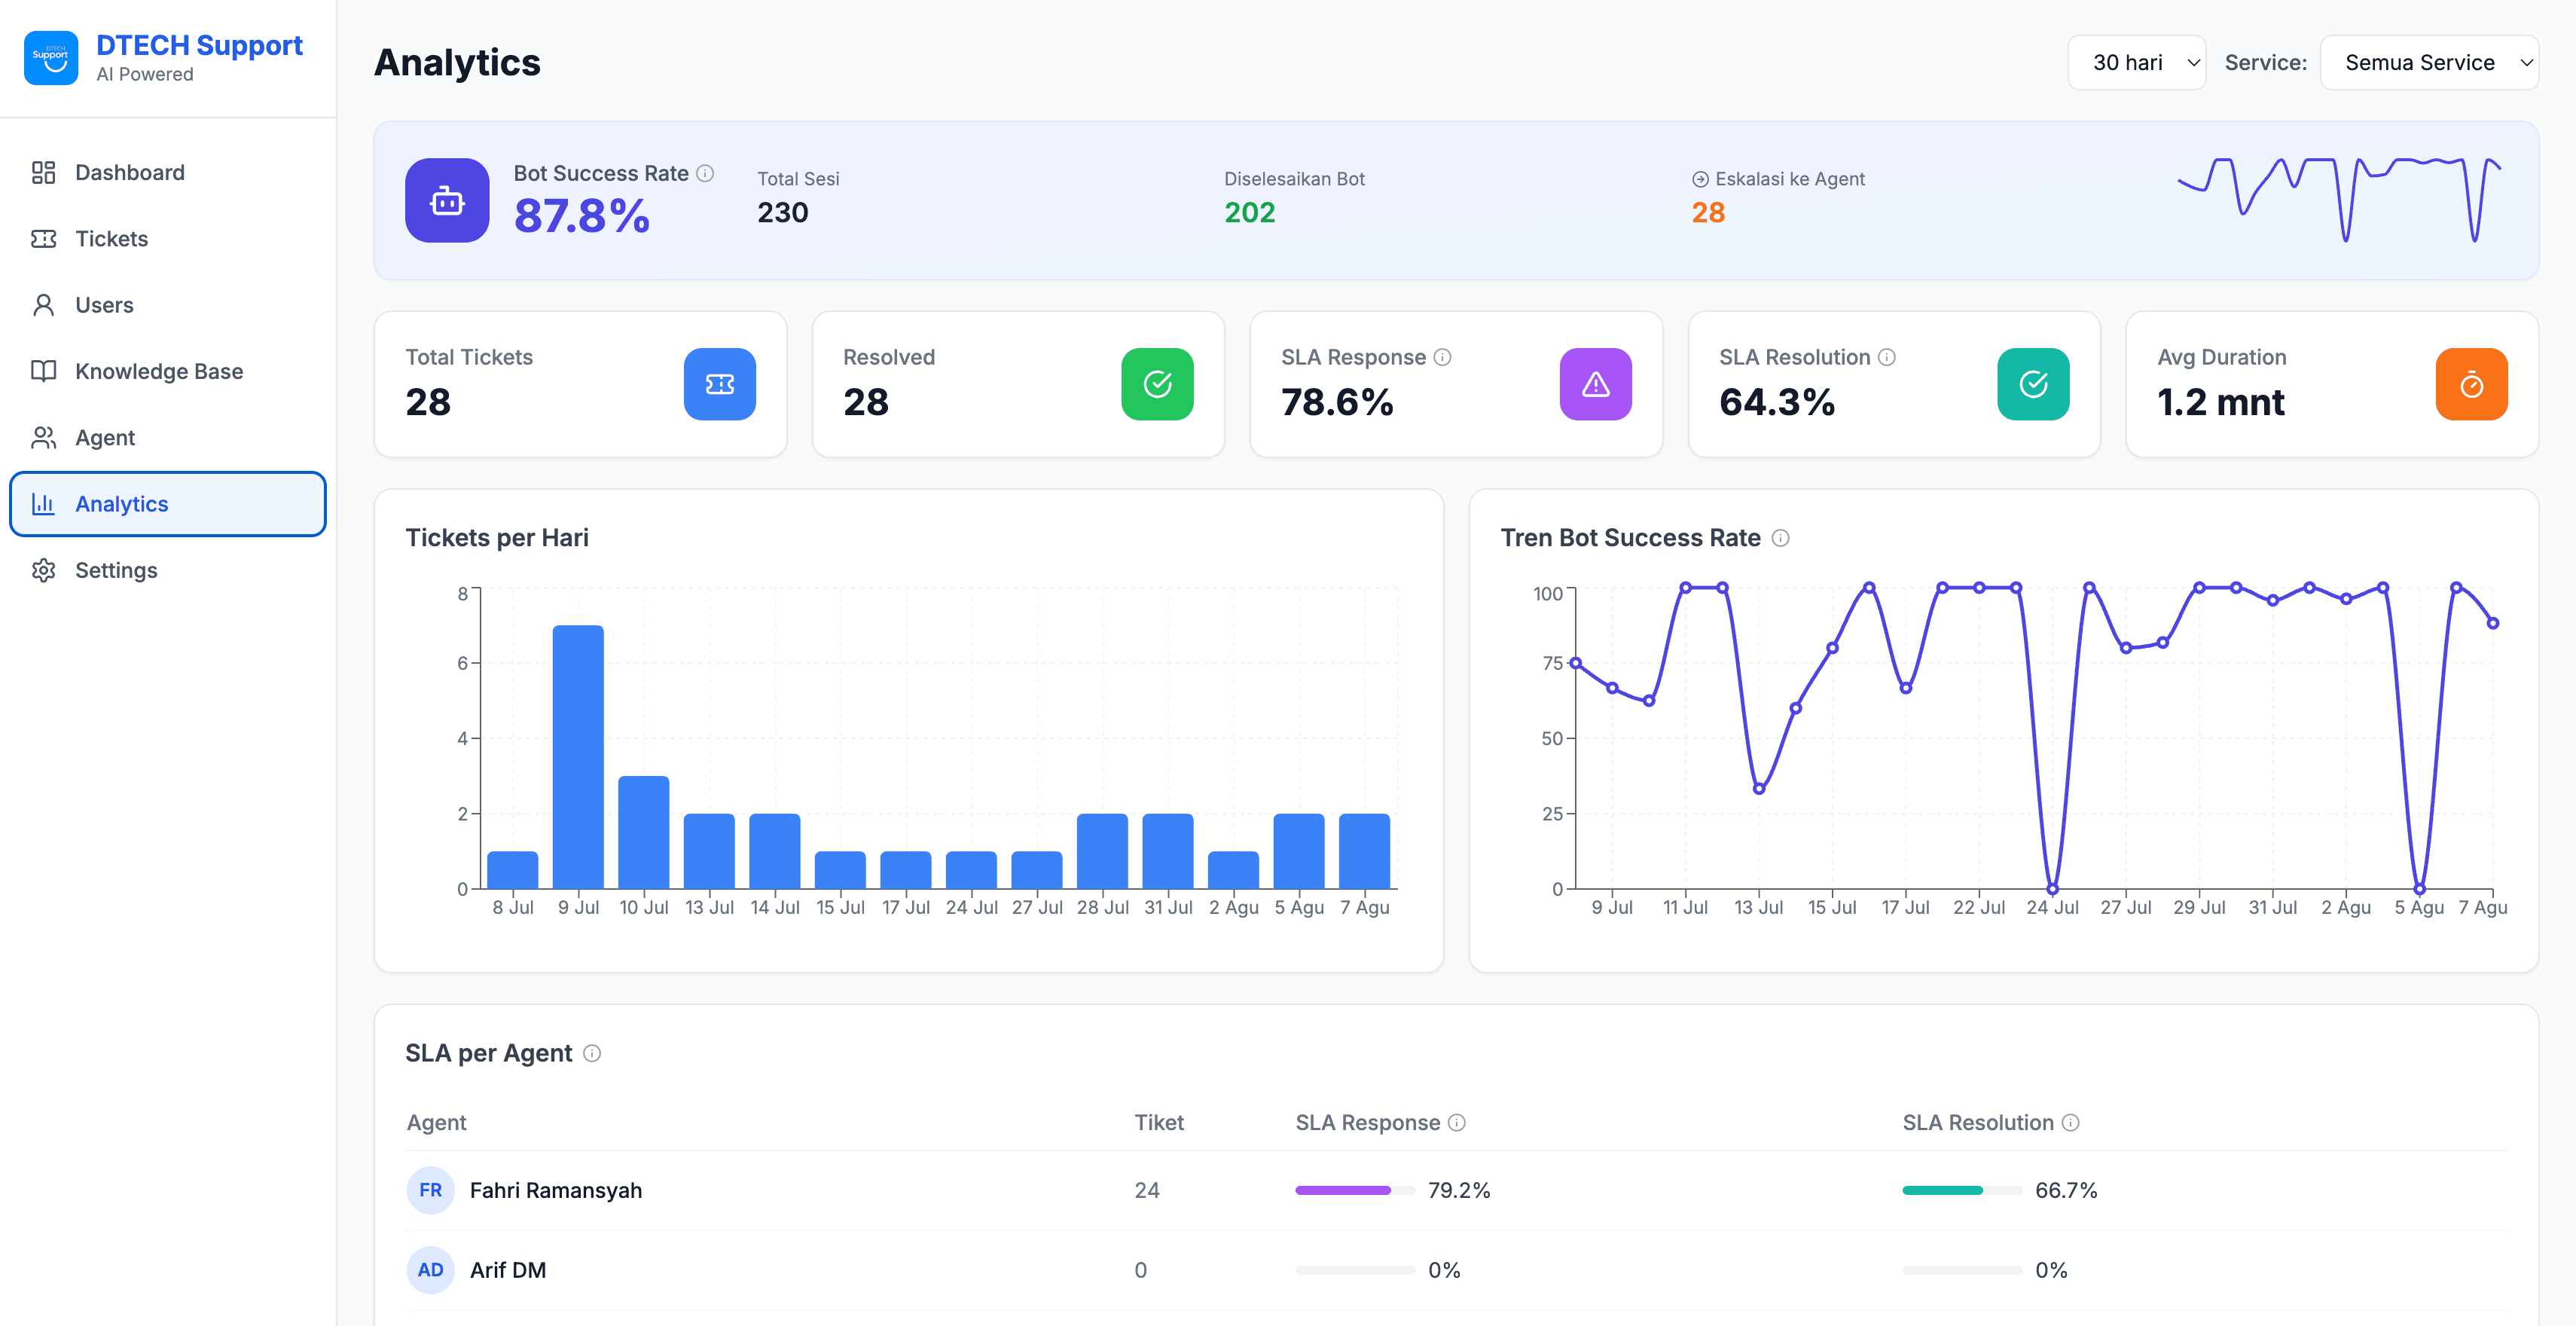Click the 1.2 mnt average duration value
The height and width of the screenshot is (1326, 2576).
[x=2221, y=402]
